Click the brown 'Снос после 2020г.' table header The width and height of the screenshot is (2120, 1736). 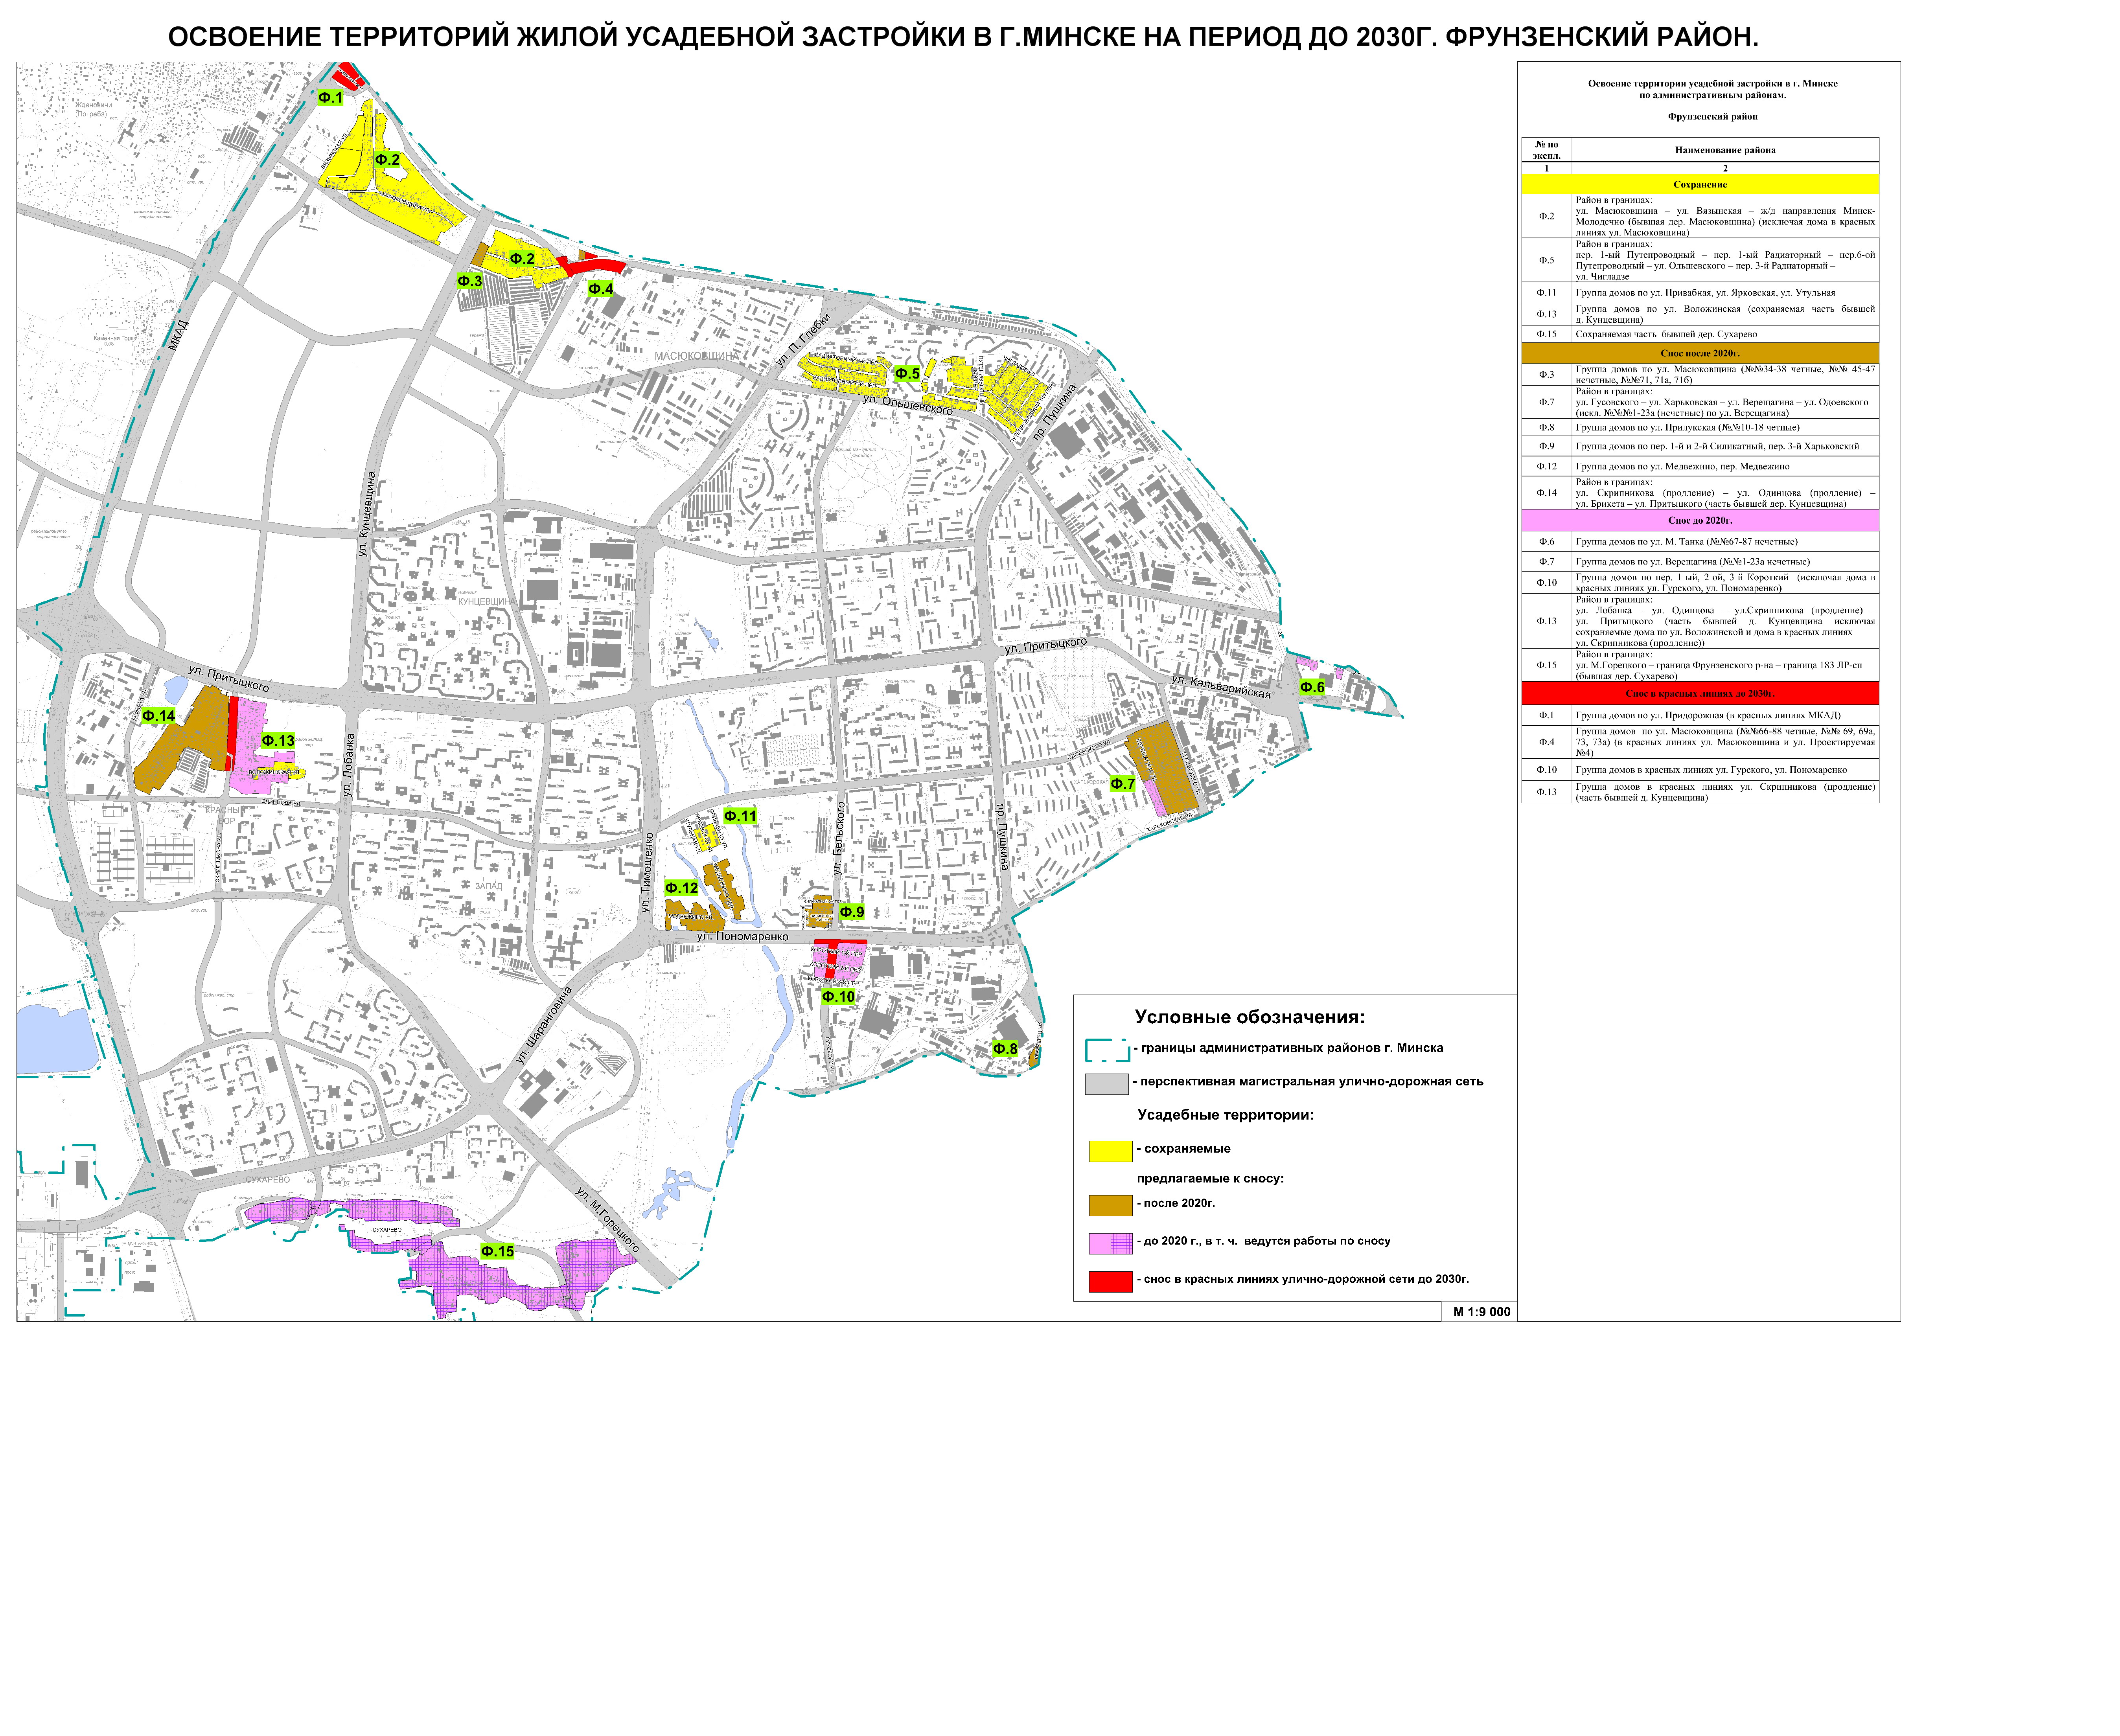(1700, 353)
